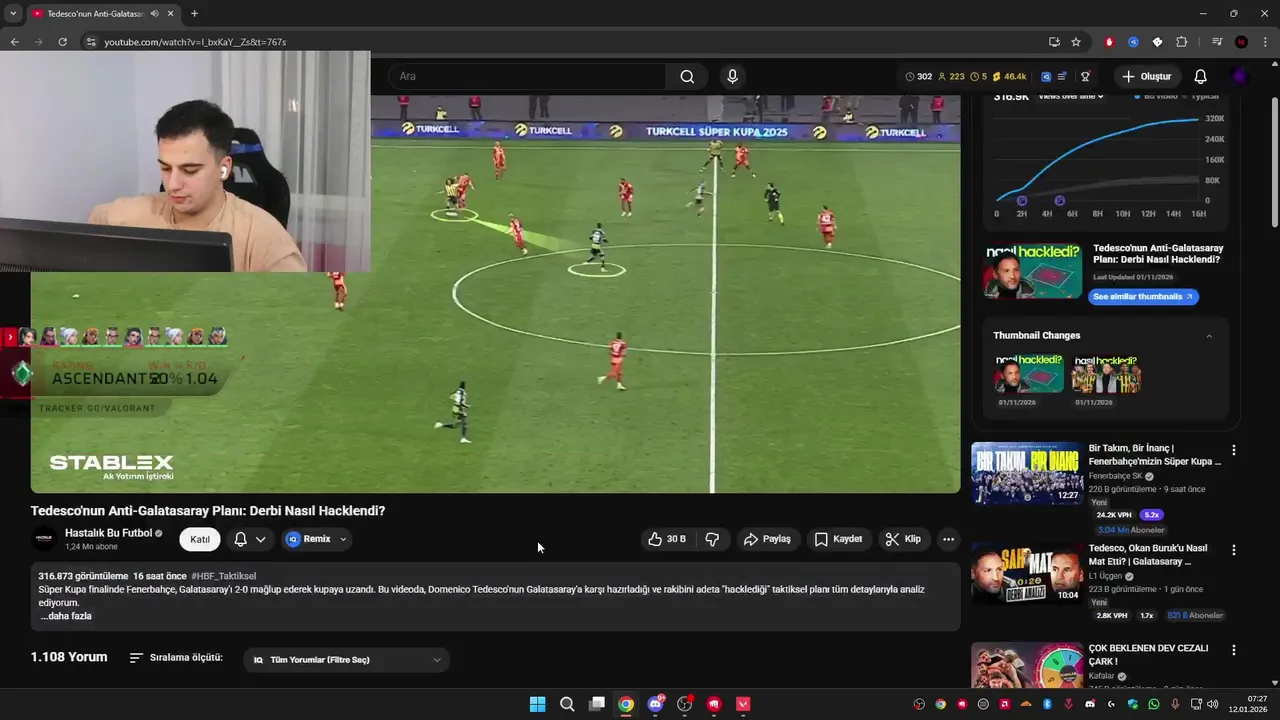The height and width of the screenshot is (720, 1280).
Task: Click first thumbnail change image
Action: click(1029, 374)
